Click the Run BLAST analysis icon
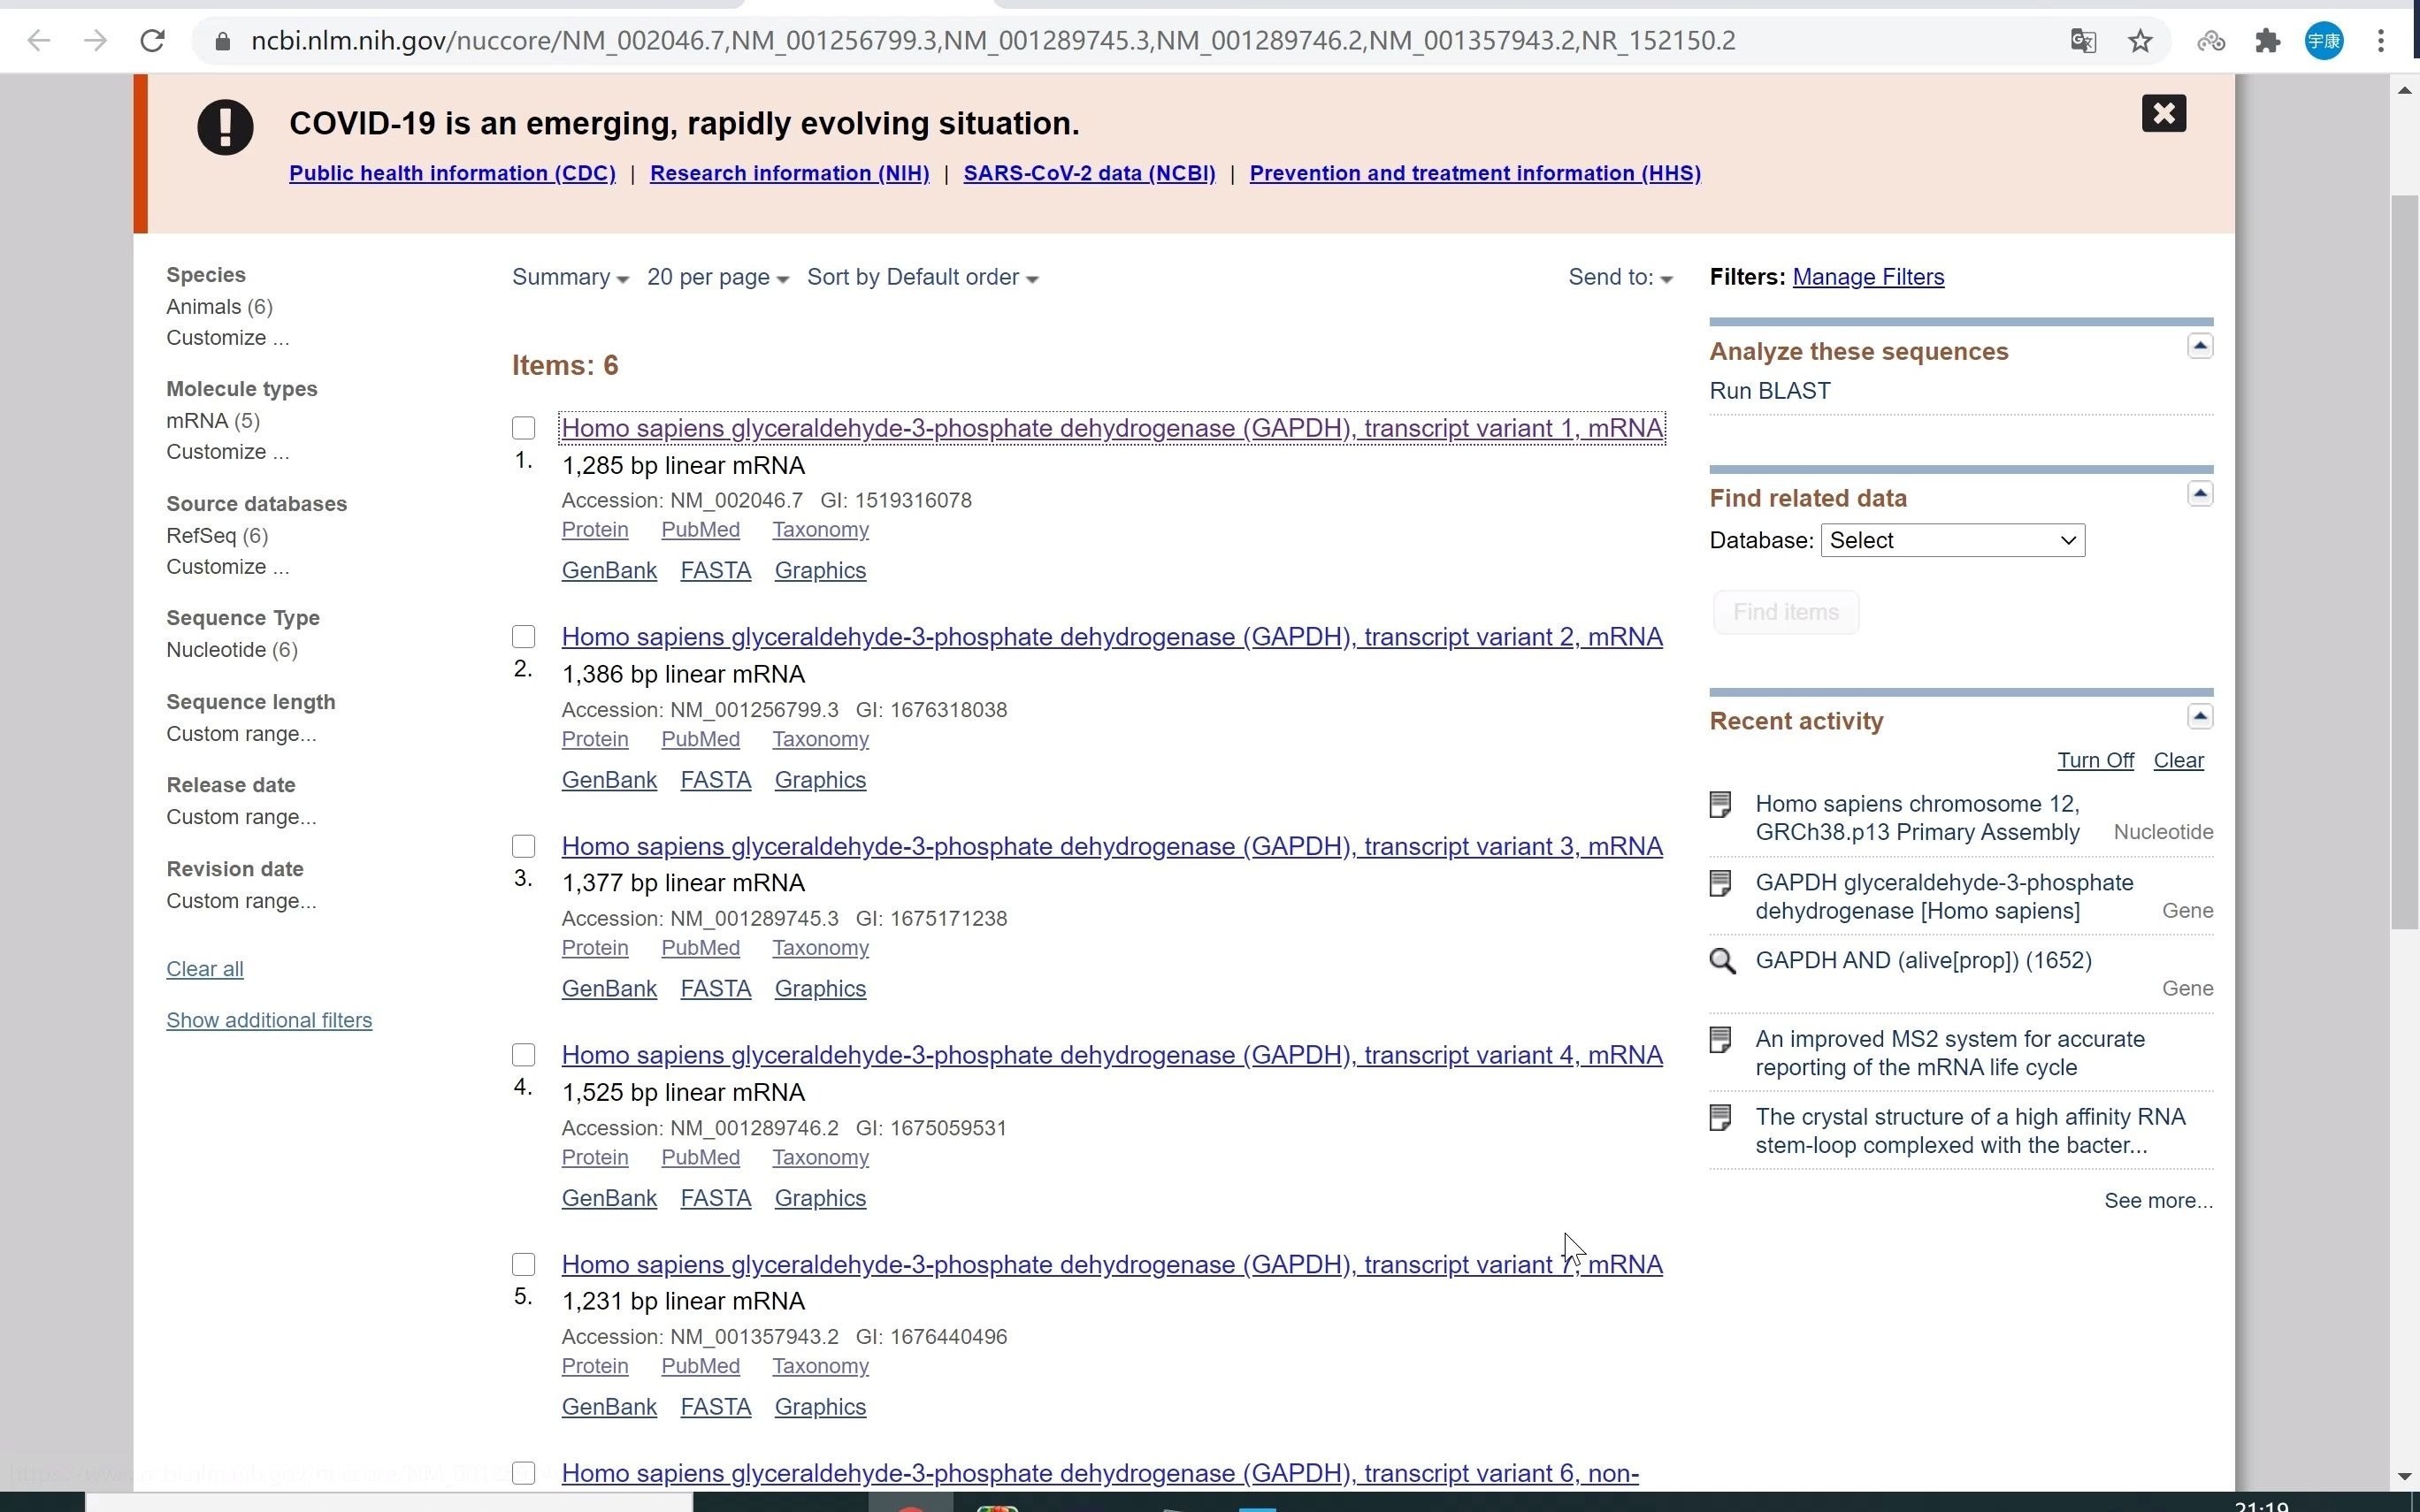Screen dimensions: 2420x1512 tap(1768, 390)
